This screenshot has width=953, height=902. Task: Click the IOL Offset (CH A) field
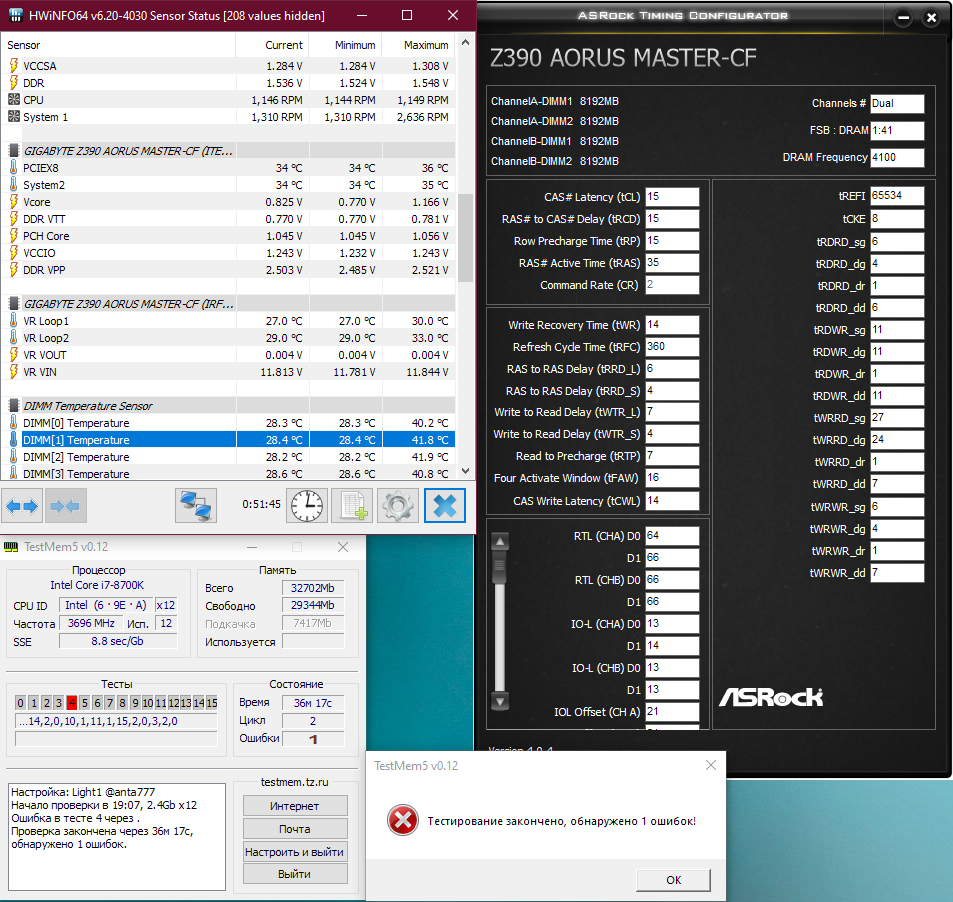672,712
